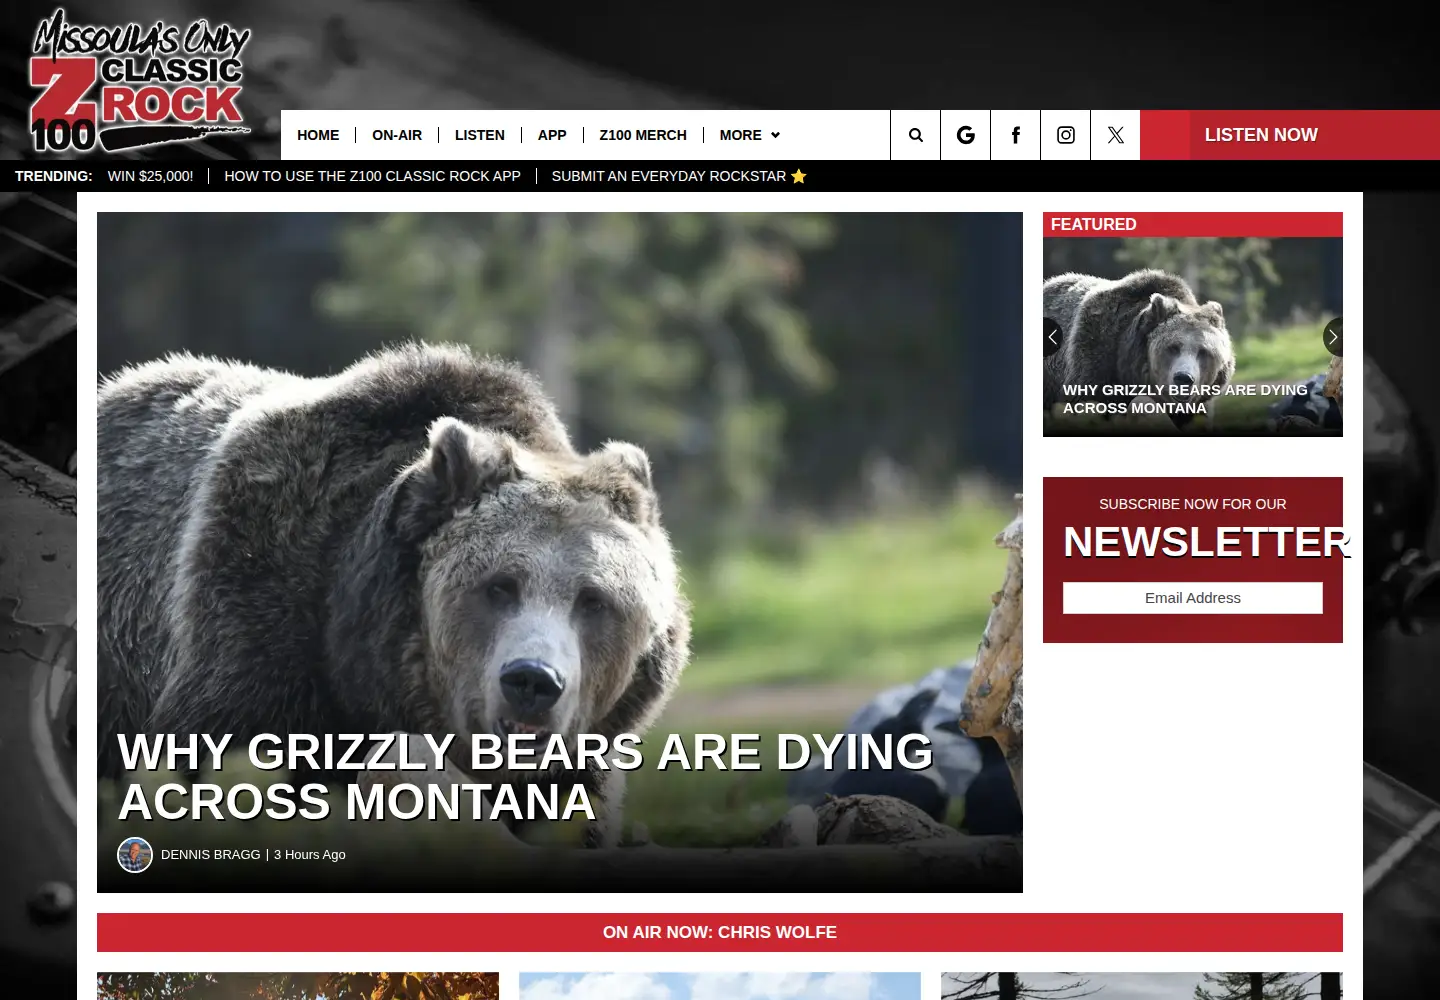
Task: Click the 'TRENDING:' label
Action: point(54,176)
